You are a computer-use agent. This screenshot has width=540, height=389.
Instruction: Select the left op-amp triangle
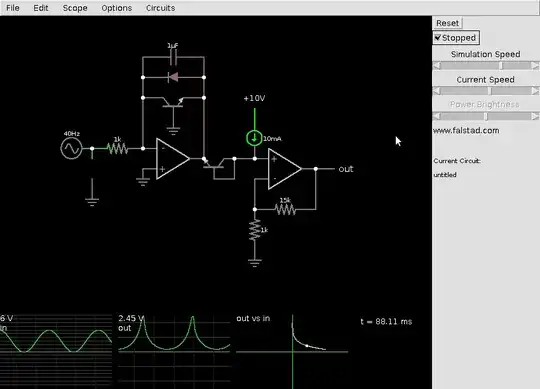pyautogui.click(x=172, y=159)
